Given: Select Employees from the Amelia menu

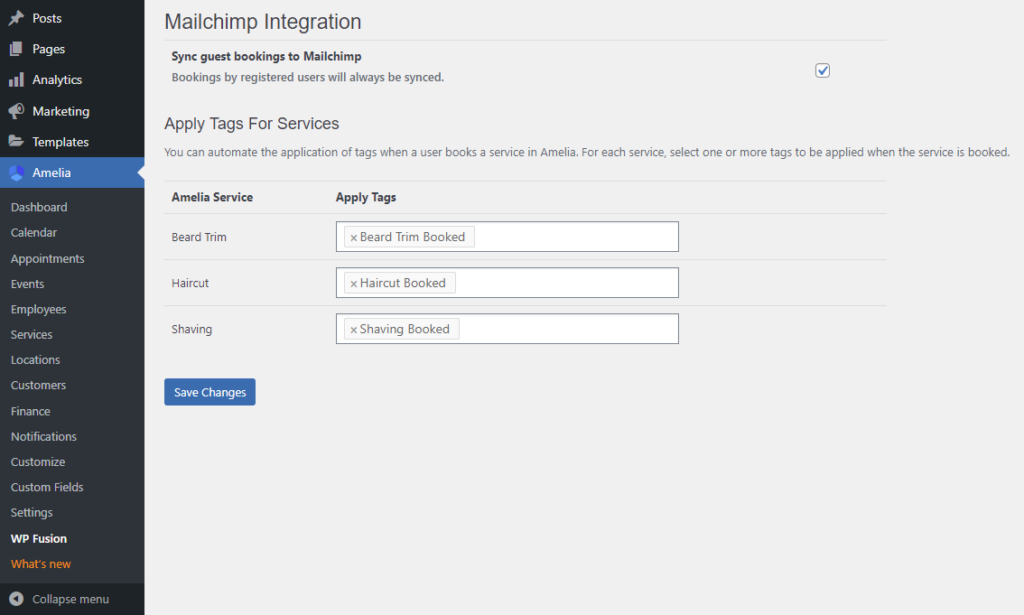Looking at the screenshot, I should (38, 309).
